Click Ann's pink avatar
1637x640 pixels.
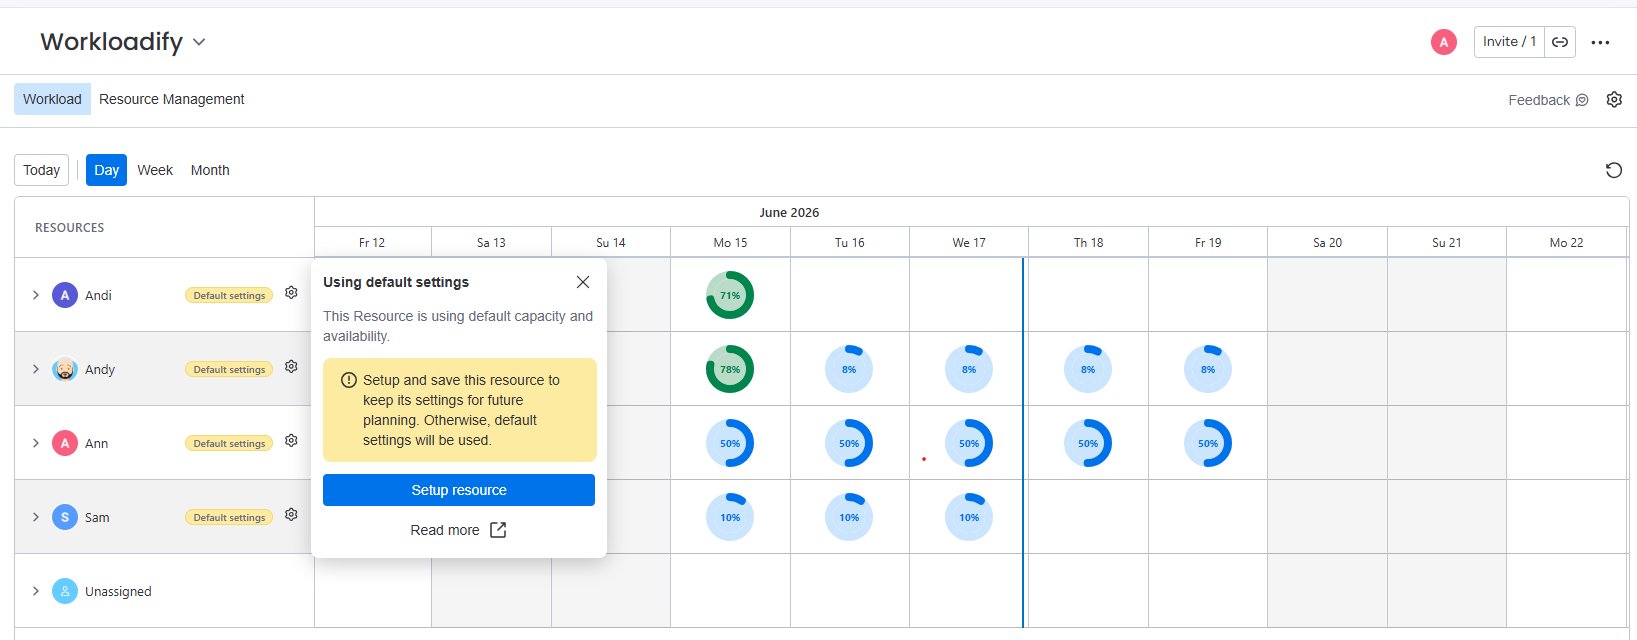click(65, 443)
